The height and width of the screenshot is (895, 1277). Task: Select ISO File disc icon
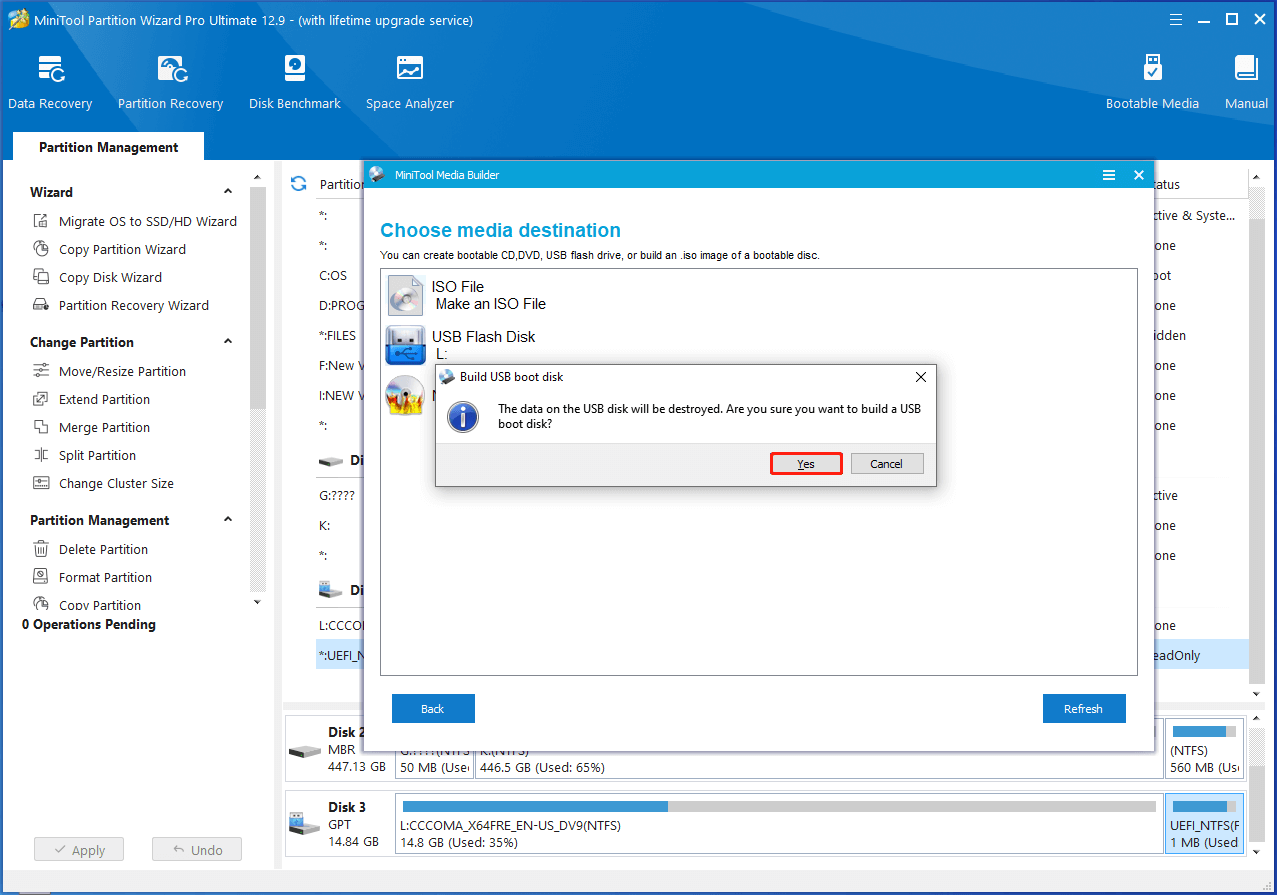tap(404, 295)
